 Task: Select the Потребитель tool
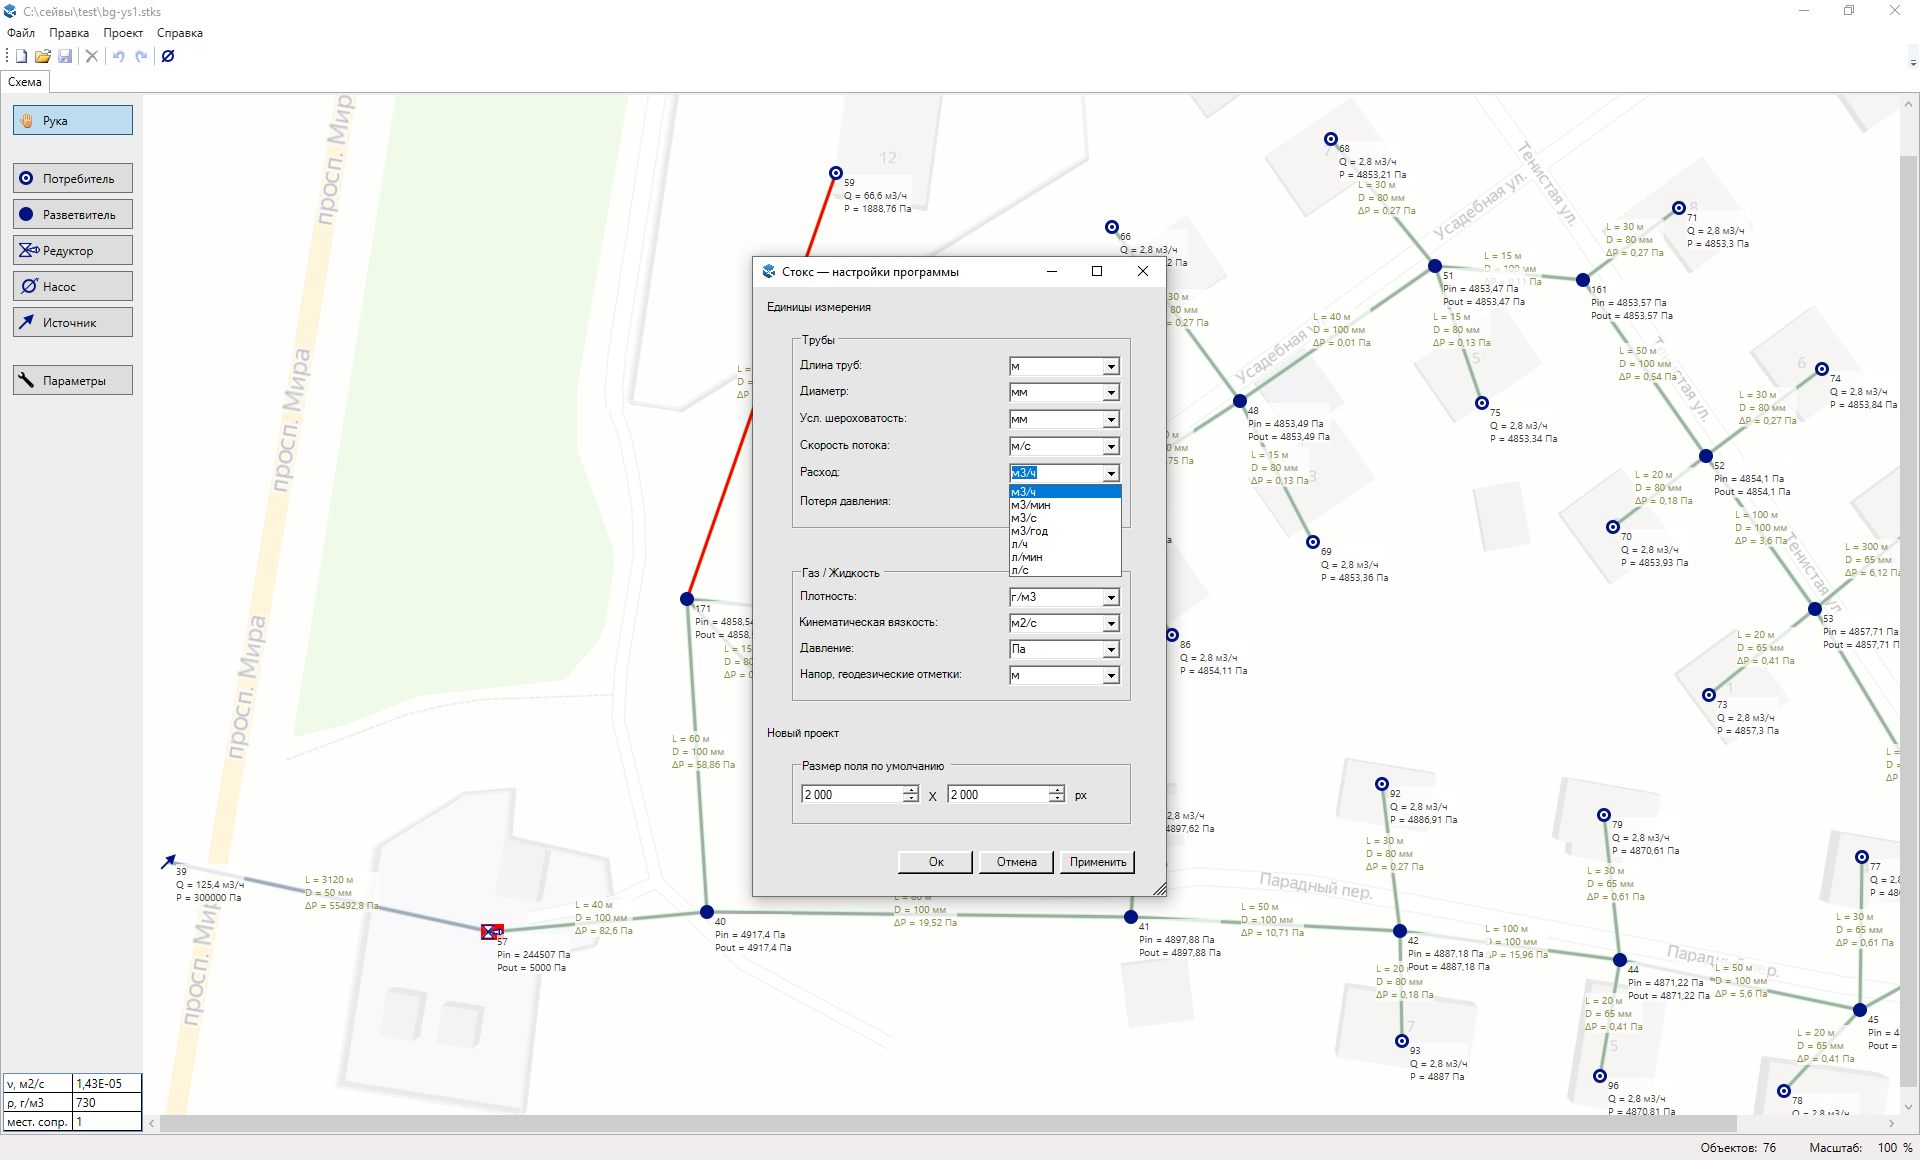[x=73, y=179]
